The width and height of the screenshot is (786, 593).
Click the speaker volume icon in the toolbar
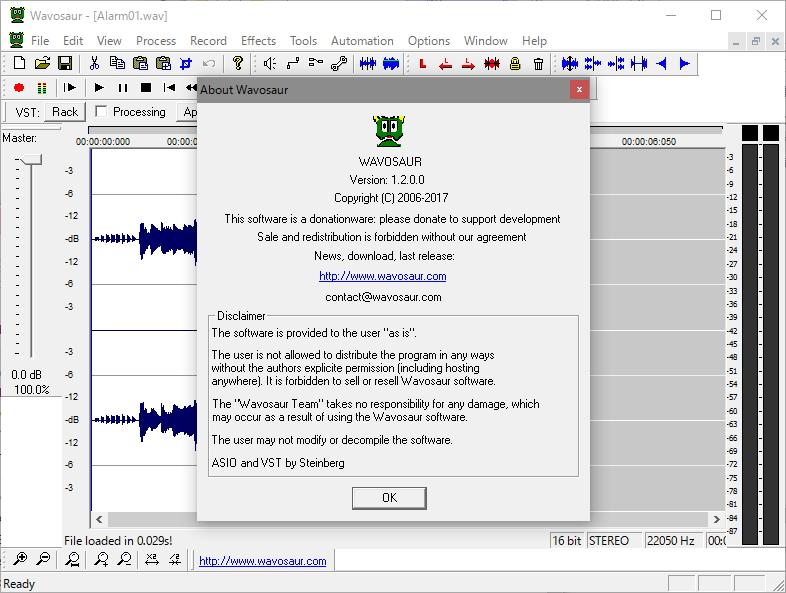tap(270, 64)
